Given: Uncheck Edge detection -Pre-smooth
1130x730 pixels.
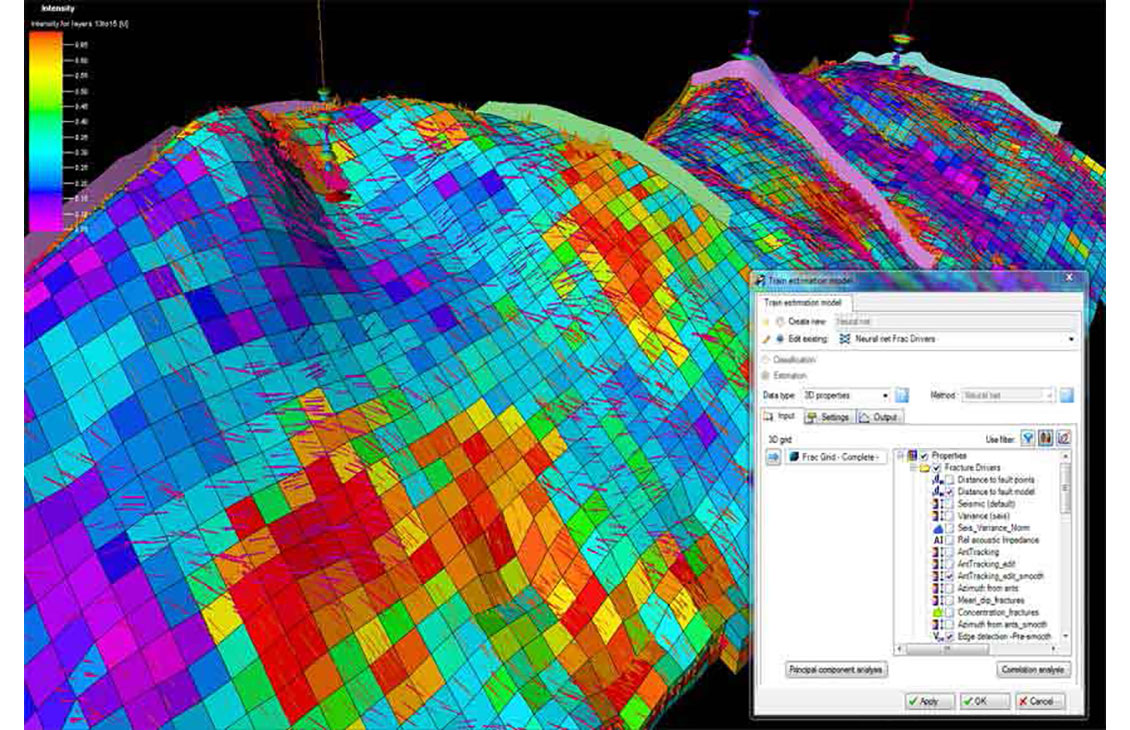Looking at the screenshot, I should coord(950,637).
